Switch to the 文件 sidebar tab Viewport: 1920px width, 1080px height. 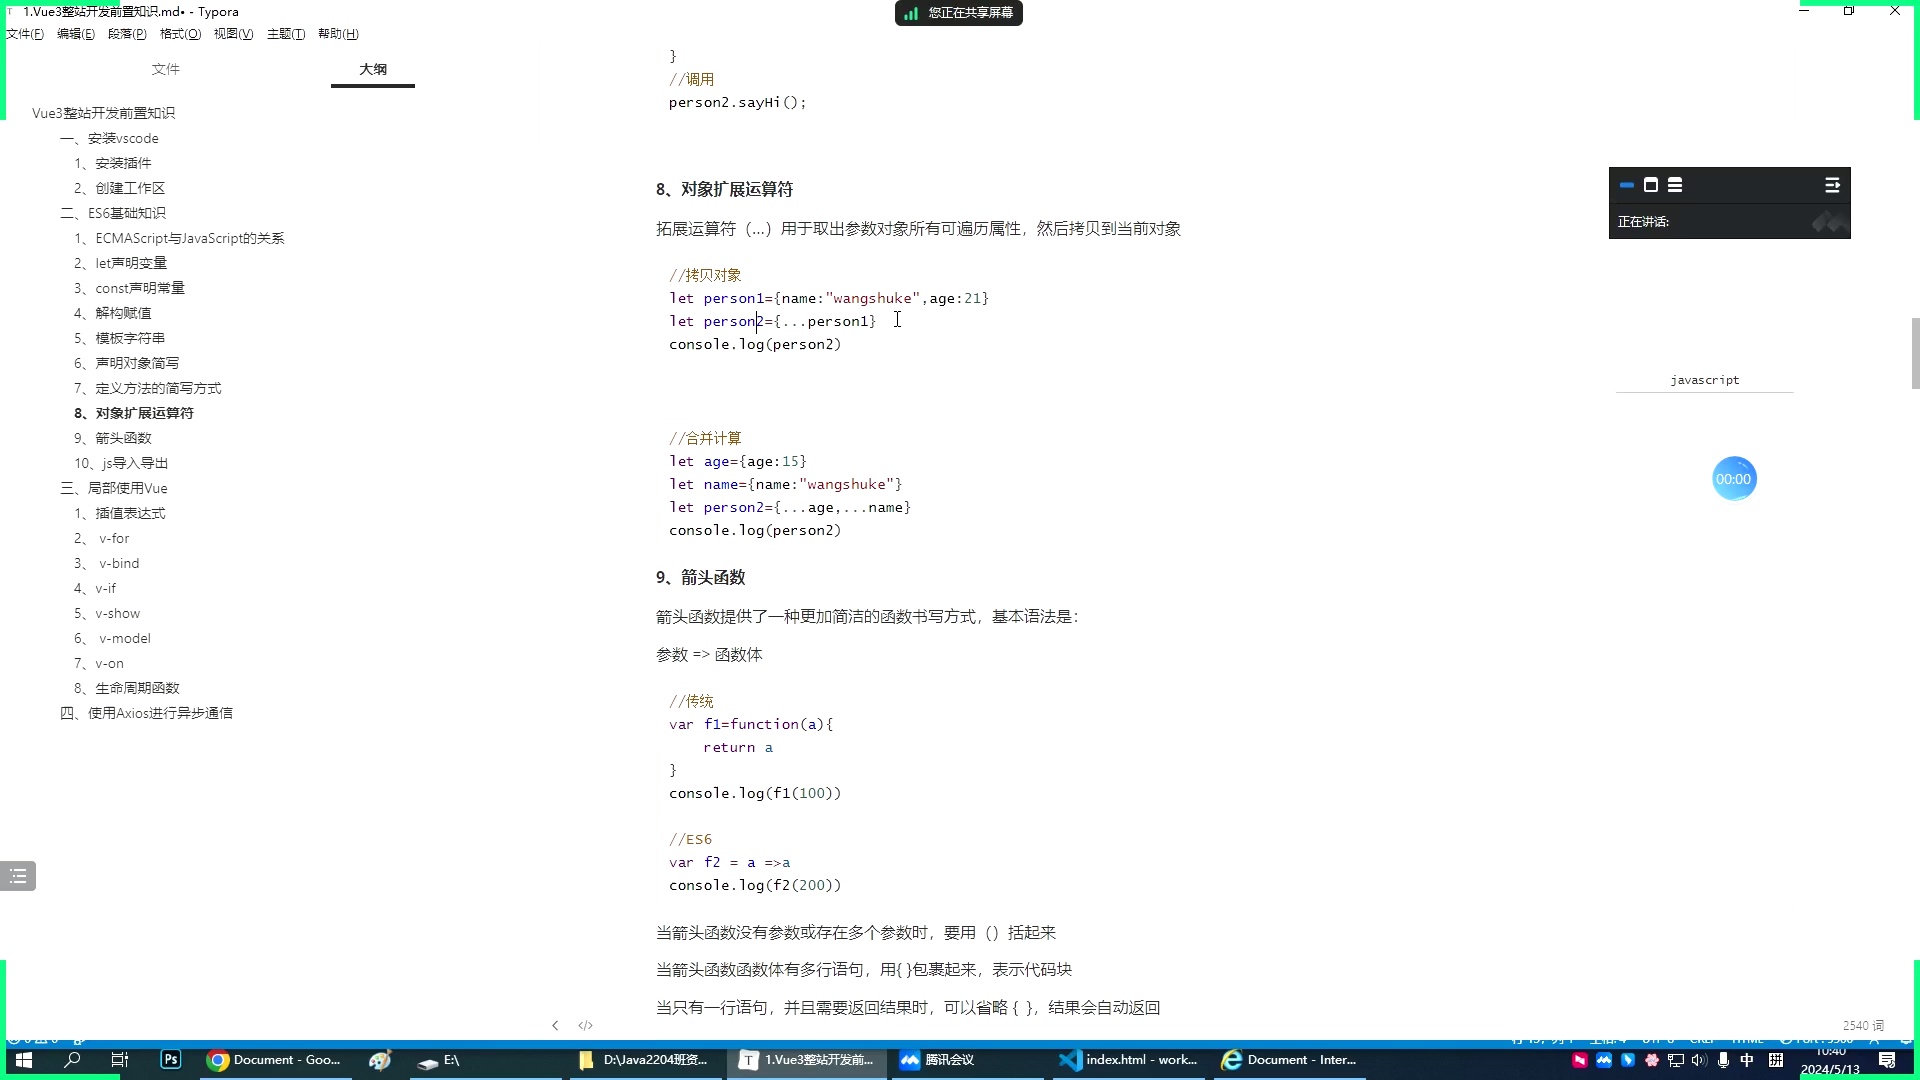click(x=165, y=69)
